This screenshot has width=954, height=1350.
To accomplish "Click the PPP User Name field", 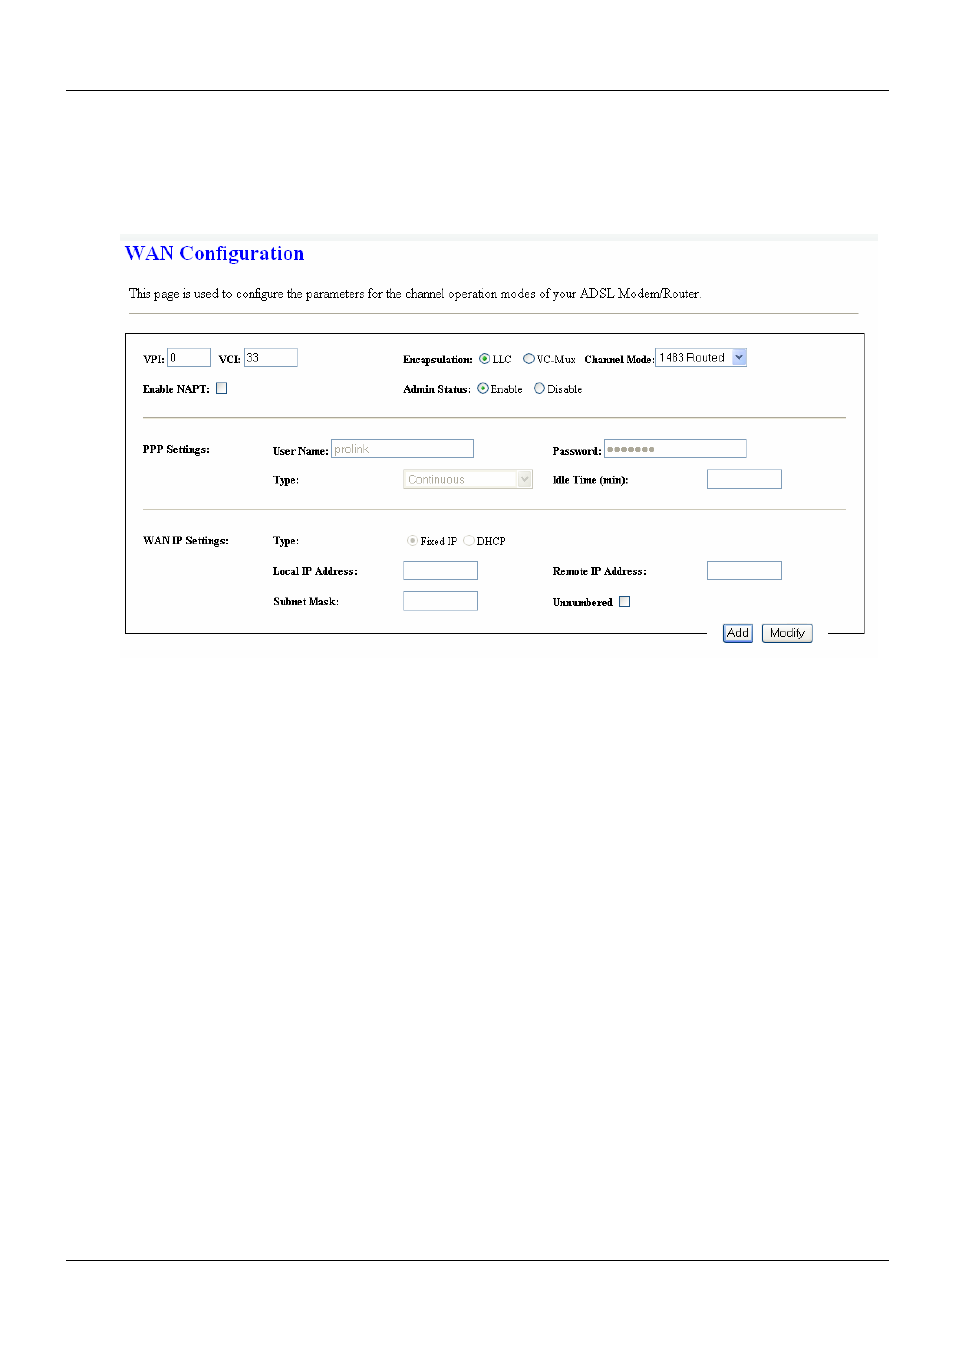I will [x=402, y=449].
